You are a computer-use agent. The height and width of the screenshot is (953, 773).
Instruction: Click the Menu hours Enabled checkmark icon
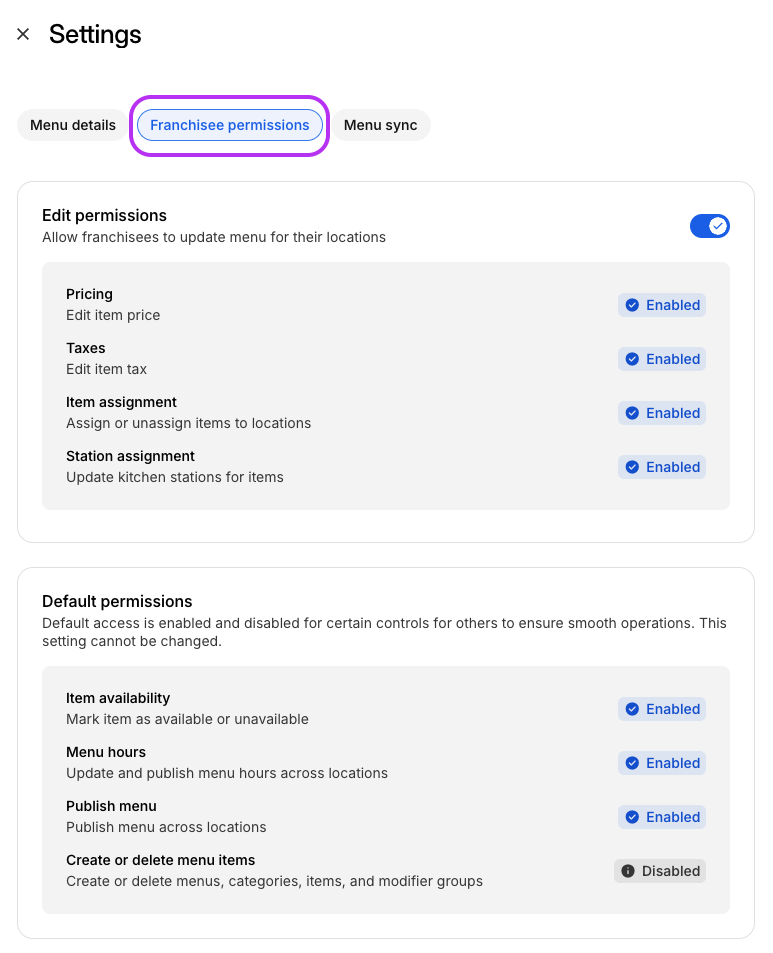point(632,763)
